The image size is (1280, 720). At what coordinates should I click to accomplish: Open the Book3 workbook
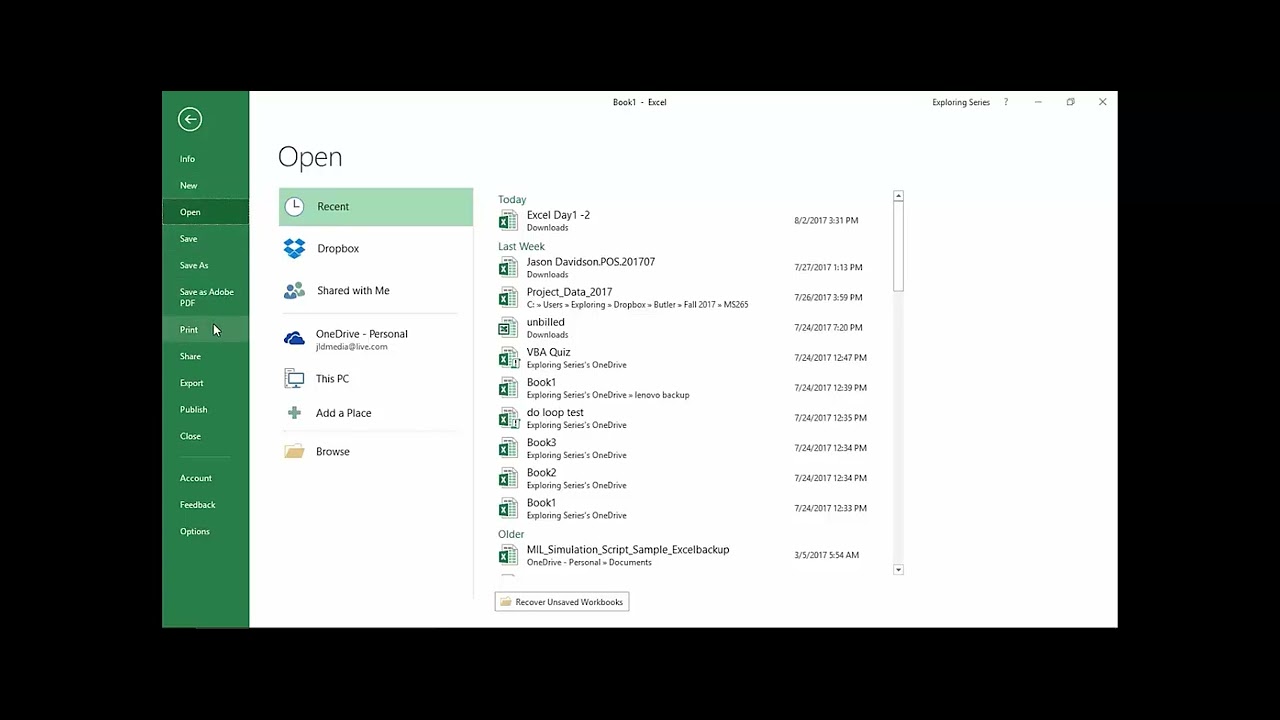click(690, 447)
